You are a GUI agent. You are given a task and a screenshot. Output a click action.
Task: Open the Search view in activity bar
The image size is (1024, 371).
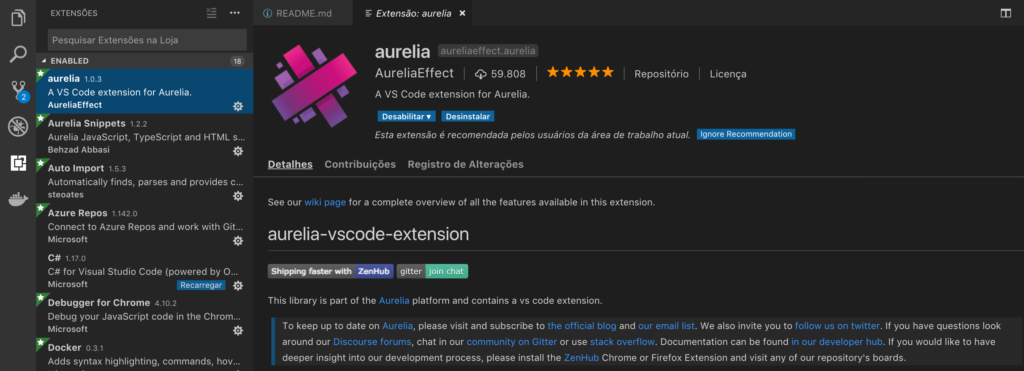click(x=18, y=54)
